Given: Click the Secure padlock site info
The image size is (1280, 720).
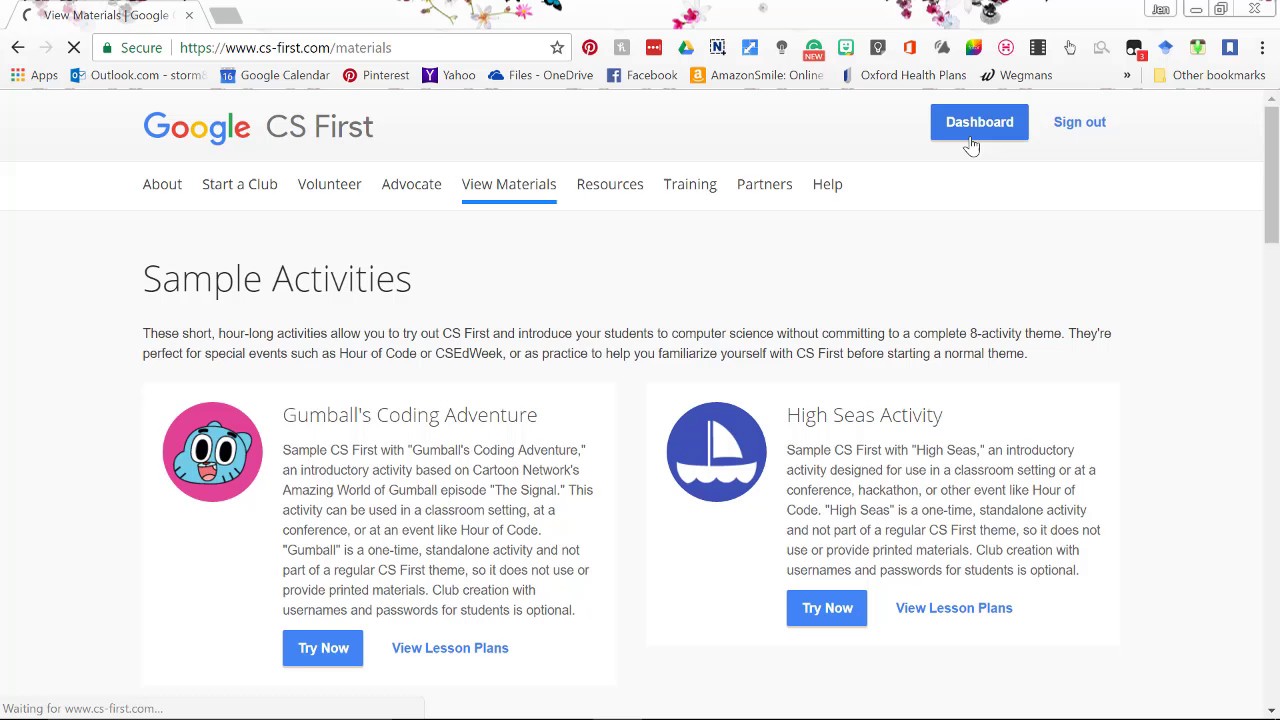Looking at the screenshot, I should 133,48.
